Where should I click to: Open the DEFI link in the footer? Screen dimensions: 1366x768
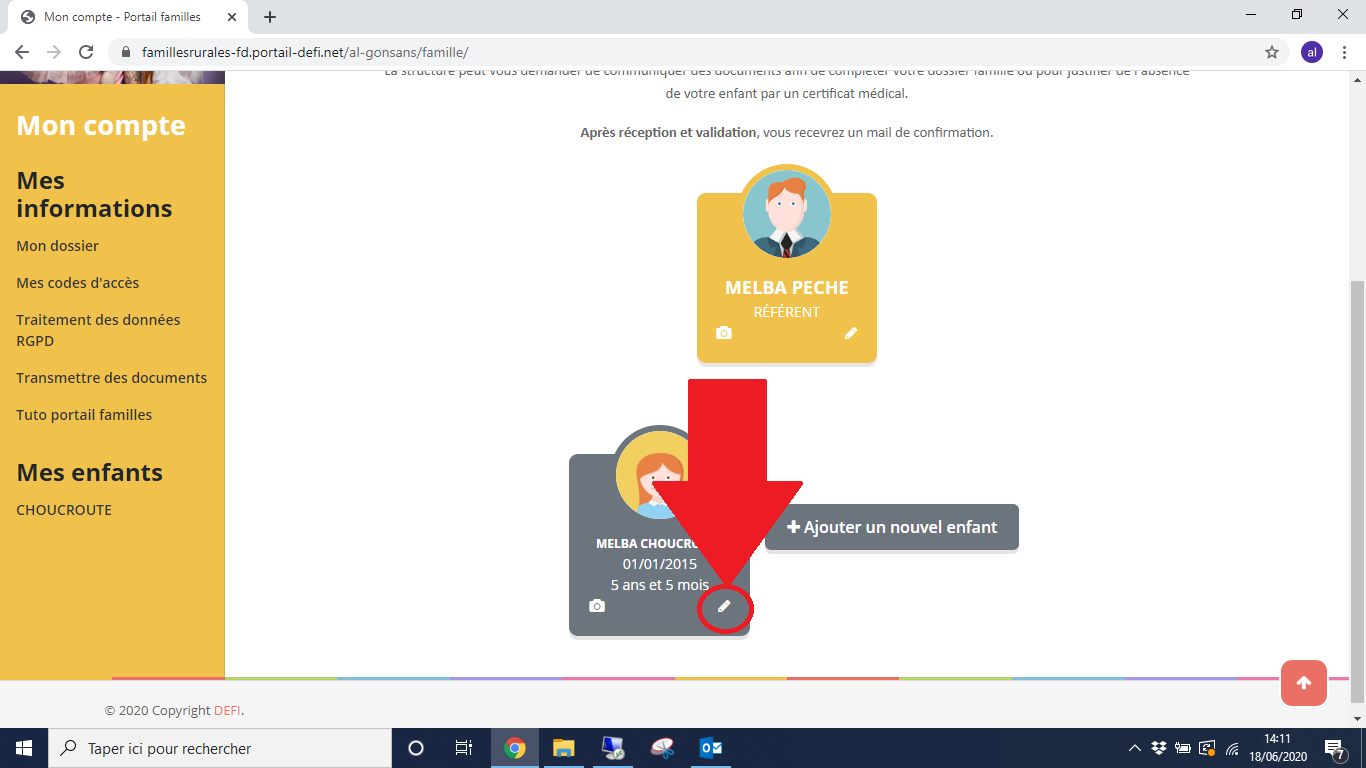pos(227,711)
